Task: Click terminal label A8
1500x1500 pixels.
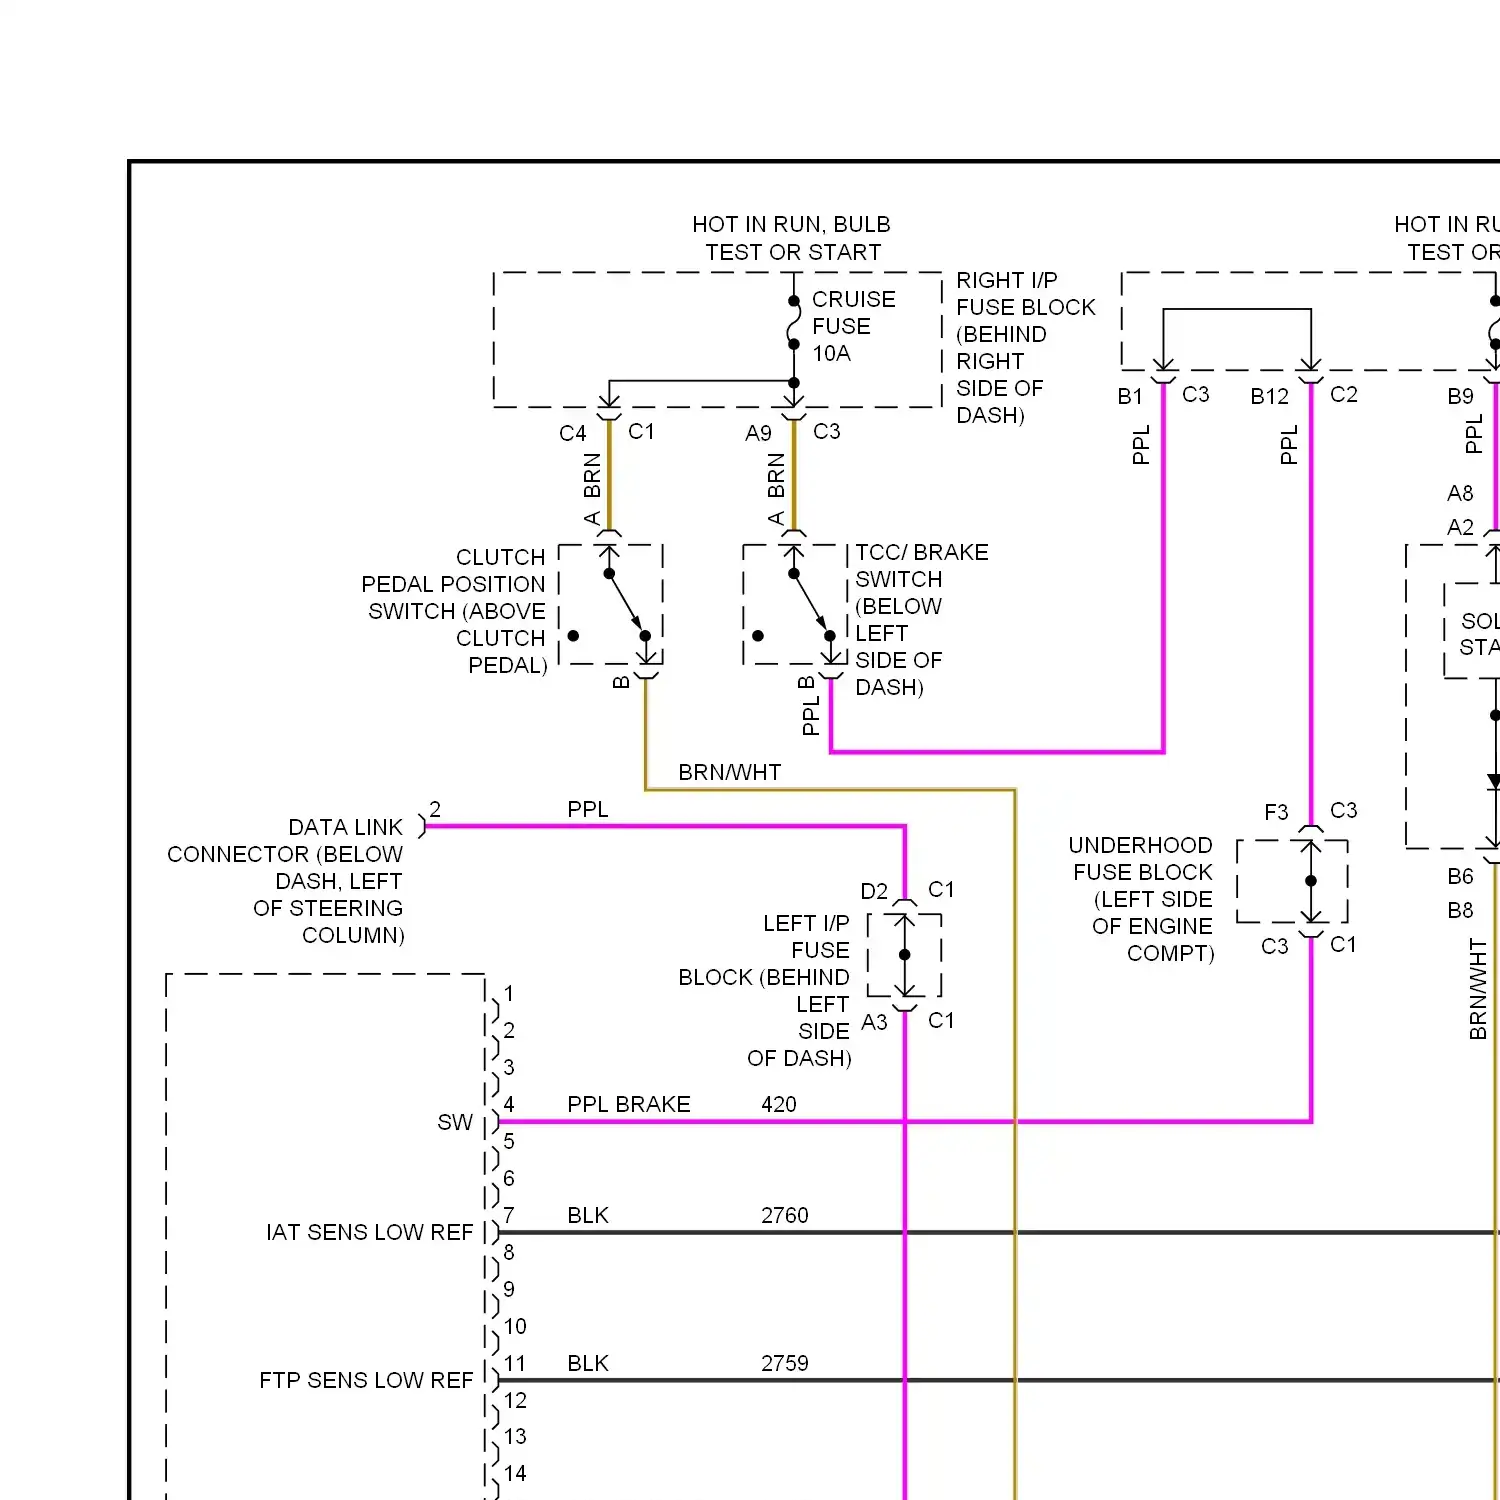Action: 1460,493
